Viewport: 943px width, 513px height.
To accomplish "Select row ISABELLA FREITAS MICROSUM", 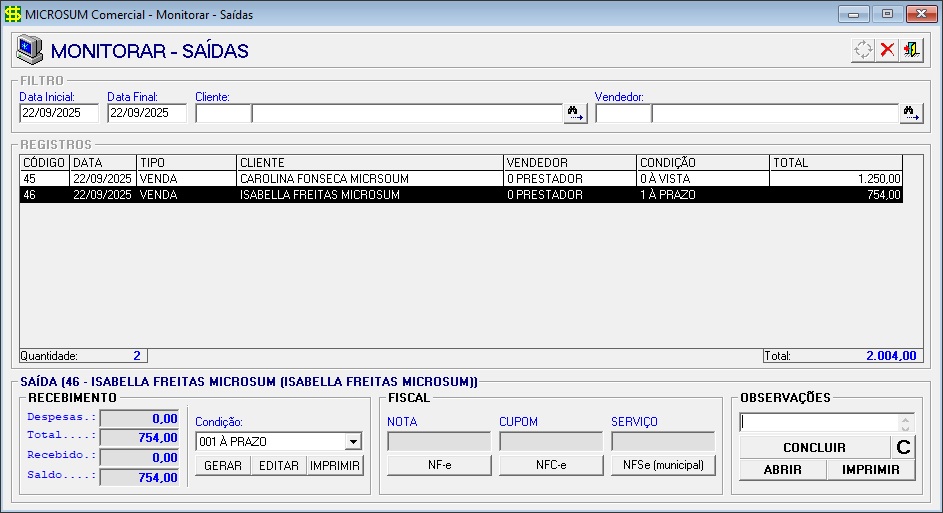I will (x=461, y=195).
